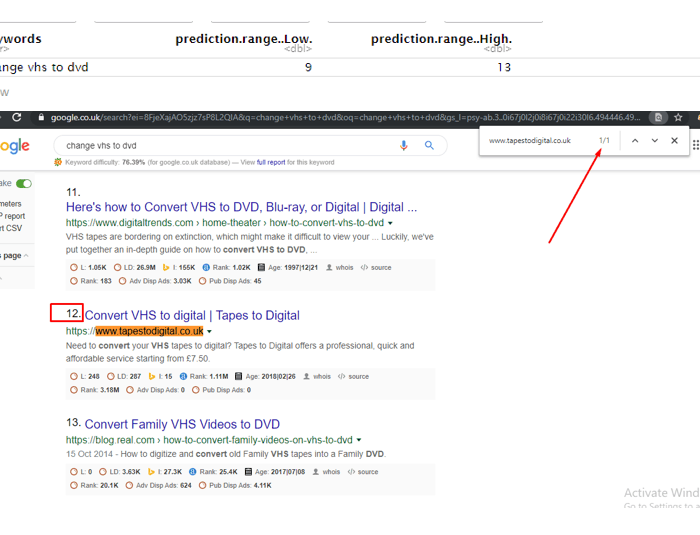Click digitaltrends L: 1.05K metric
700x535 pixels.
tap(88, 268)
